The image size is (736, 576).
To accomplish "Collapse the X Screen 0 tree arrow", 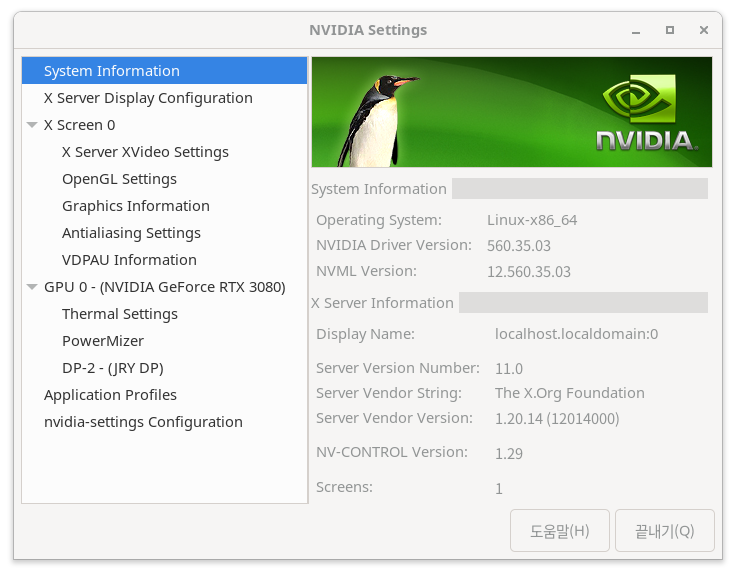I will click(32, 125).
